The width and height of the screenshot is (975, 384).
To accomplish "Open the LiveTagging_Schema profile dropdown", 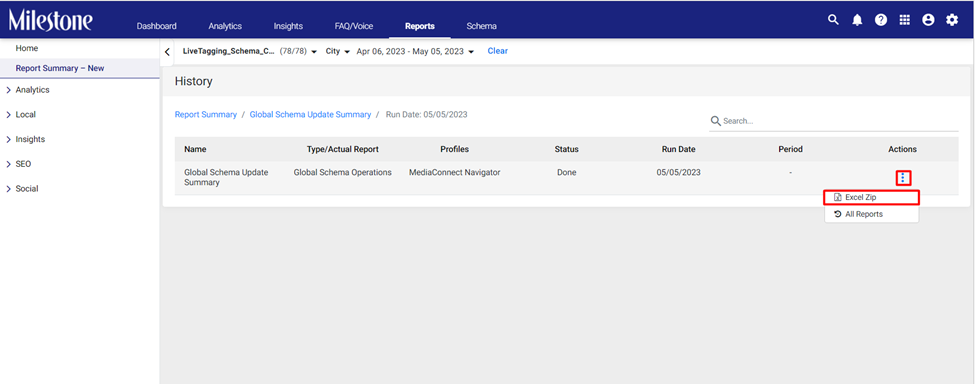I will click(x=249, y=51).
